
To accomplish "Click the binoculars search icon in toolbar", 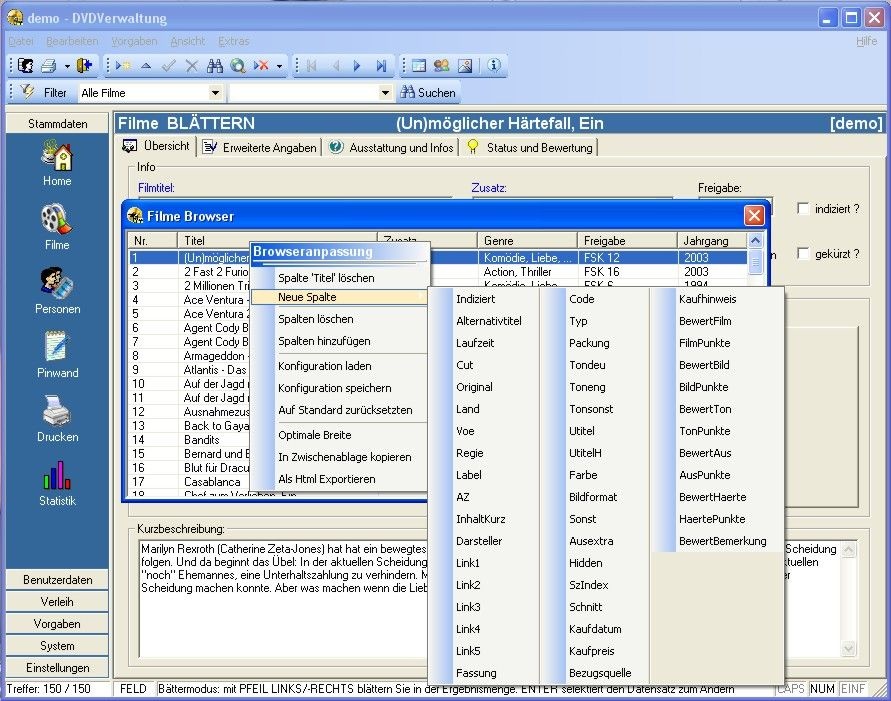I will click(214, 66).
